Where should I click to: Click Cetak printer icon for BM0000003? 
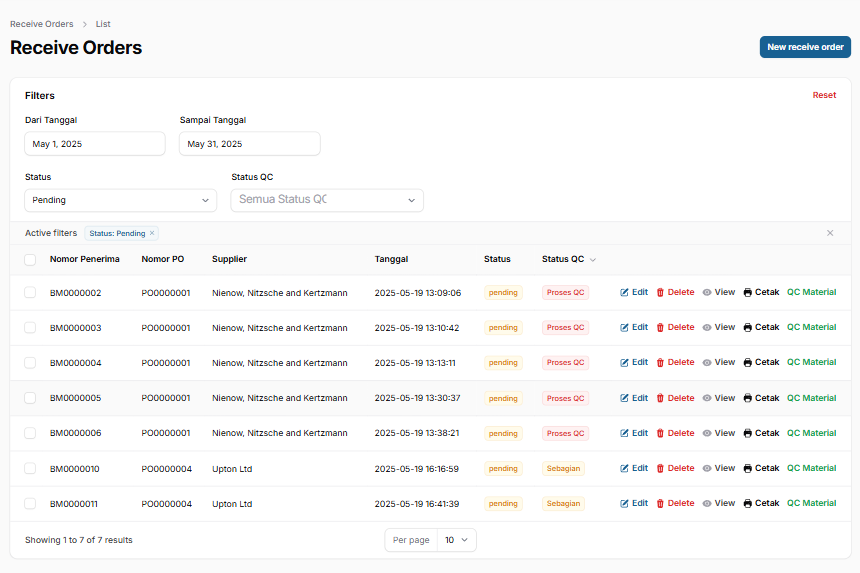[748, 327]
